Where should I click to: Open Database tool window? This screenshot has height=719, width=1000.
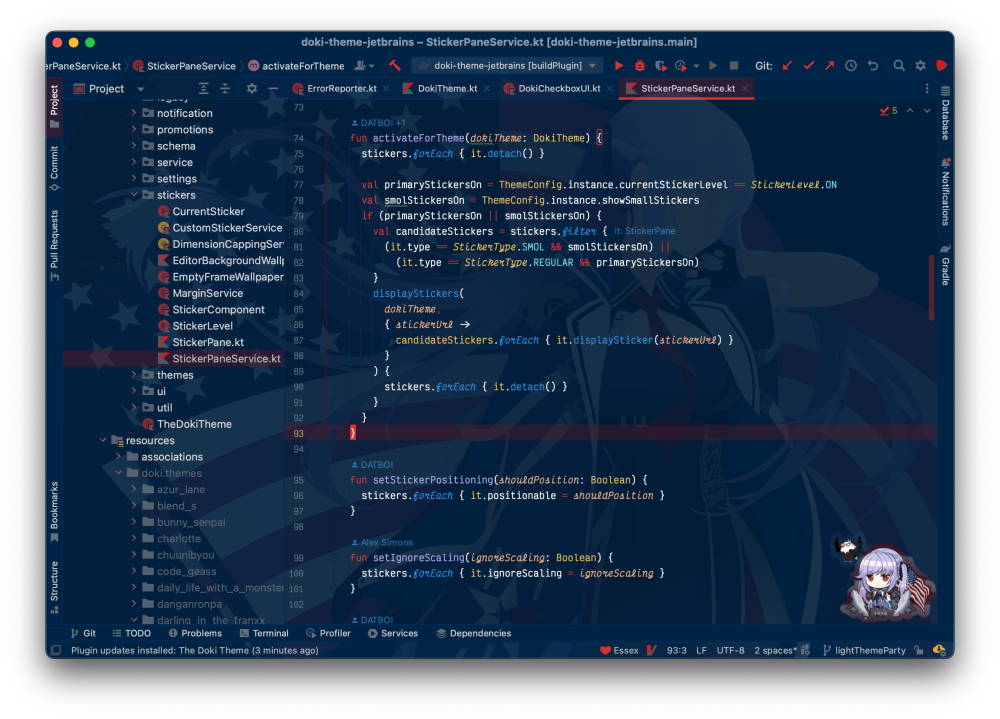(945, 113)
